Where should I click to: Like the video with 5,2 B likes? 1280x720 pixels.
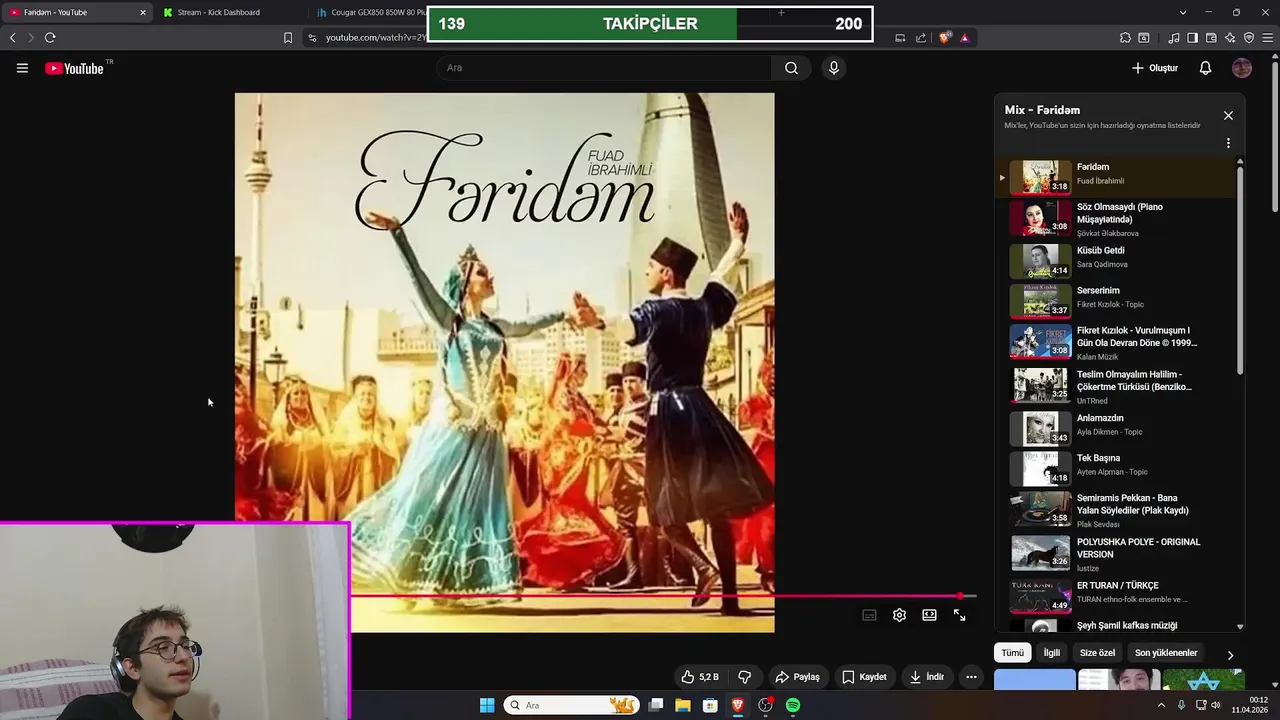(x=700, y=677)
